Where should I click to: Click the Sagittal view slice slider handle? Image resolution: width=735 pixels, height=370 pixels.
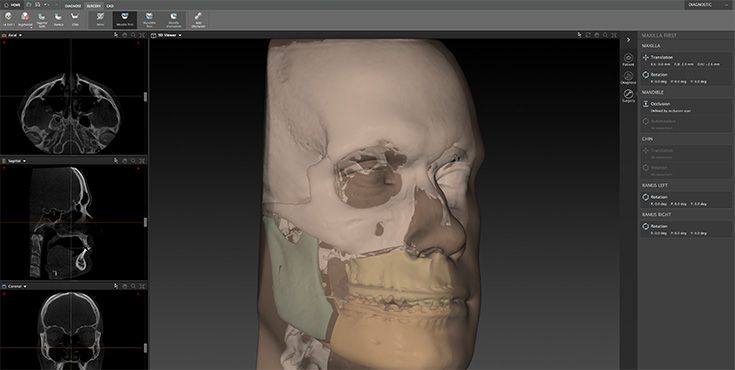click(145, 222)
